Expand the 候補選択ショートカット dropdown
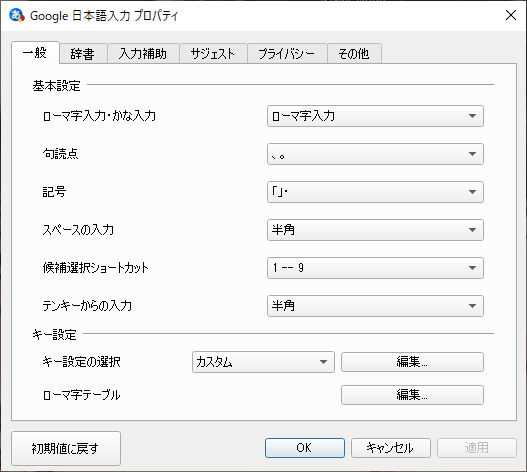This screenshot has width=527, height=472. [x=375, y=268]
